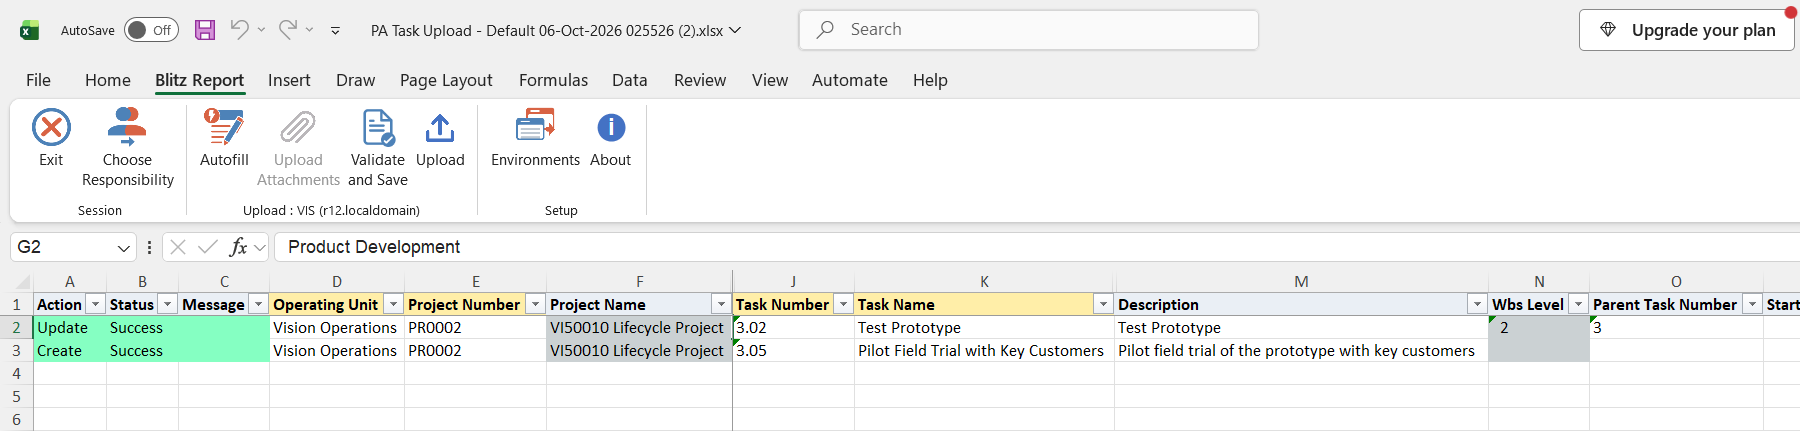
Task: Click the Draw tab
Action: 355,80
